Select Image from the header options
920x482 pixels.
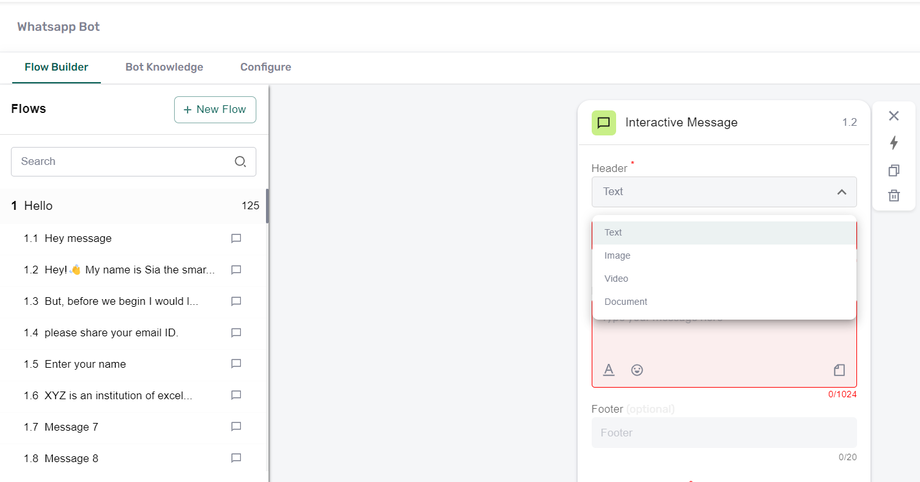click(618, 256)
